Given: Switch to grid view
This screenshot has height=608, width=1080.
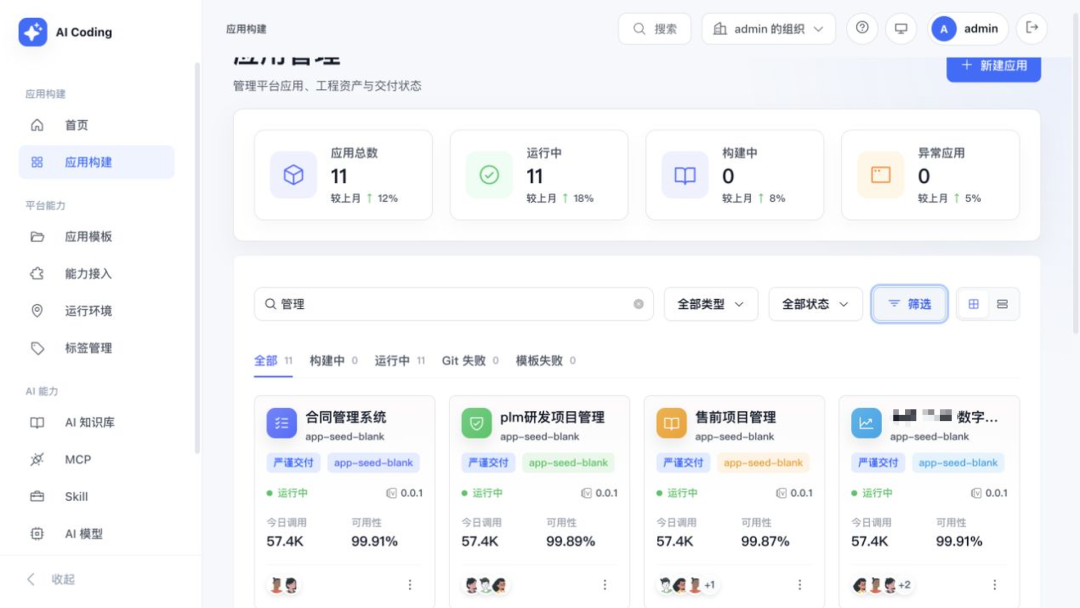Looking at the screenshot, I should (x=973, y=304).
